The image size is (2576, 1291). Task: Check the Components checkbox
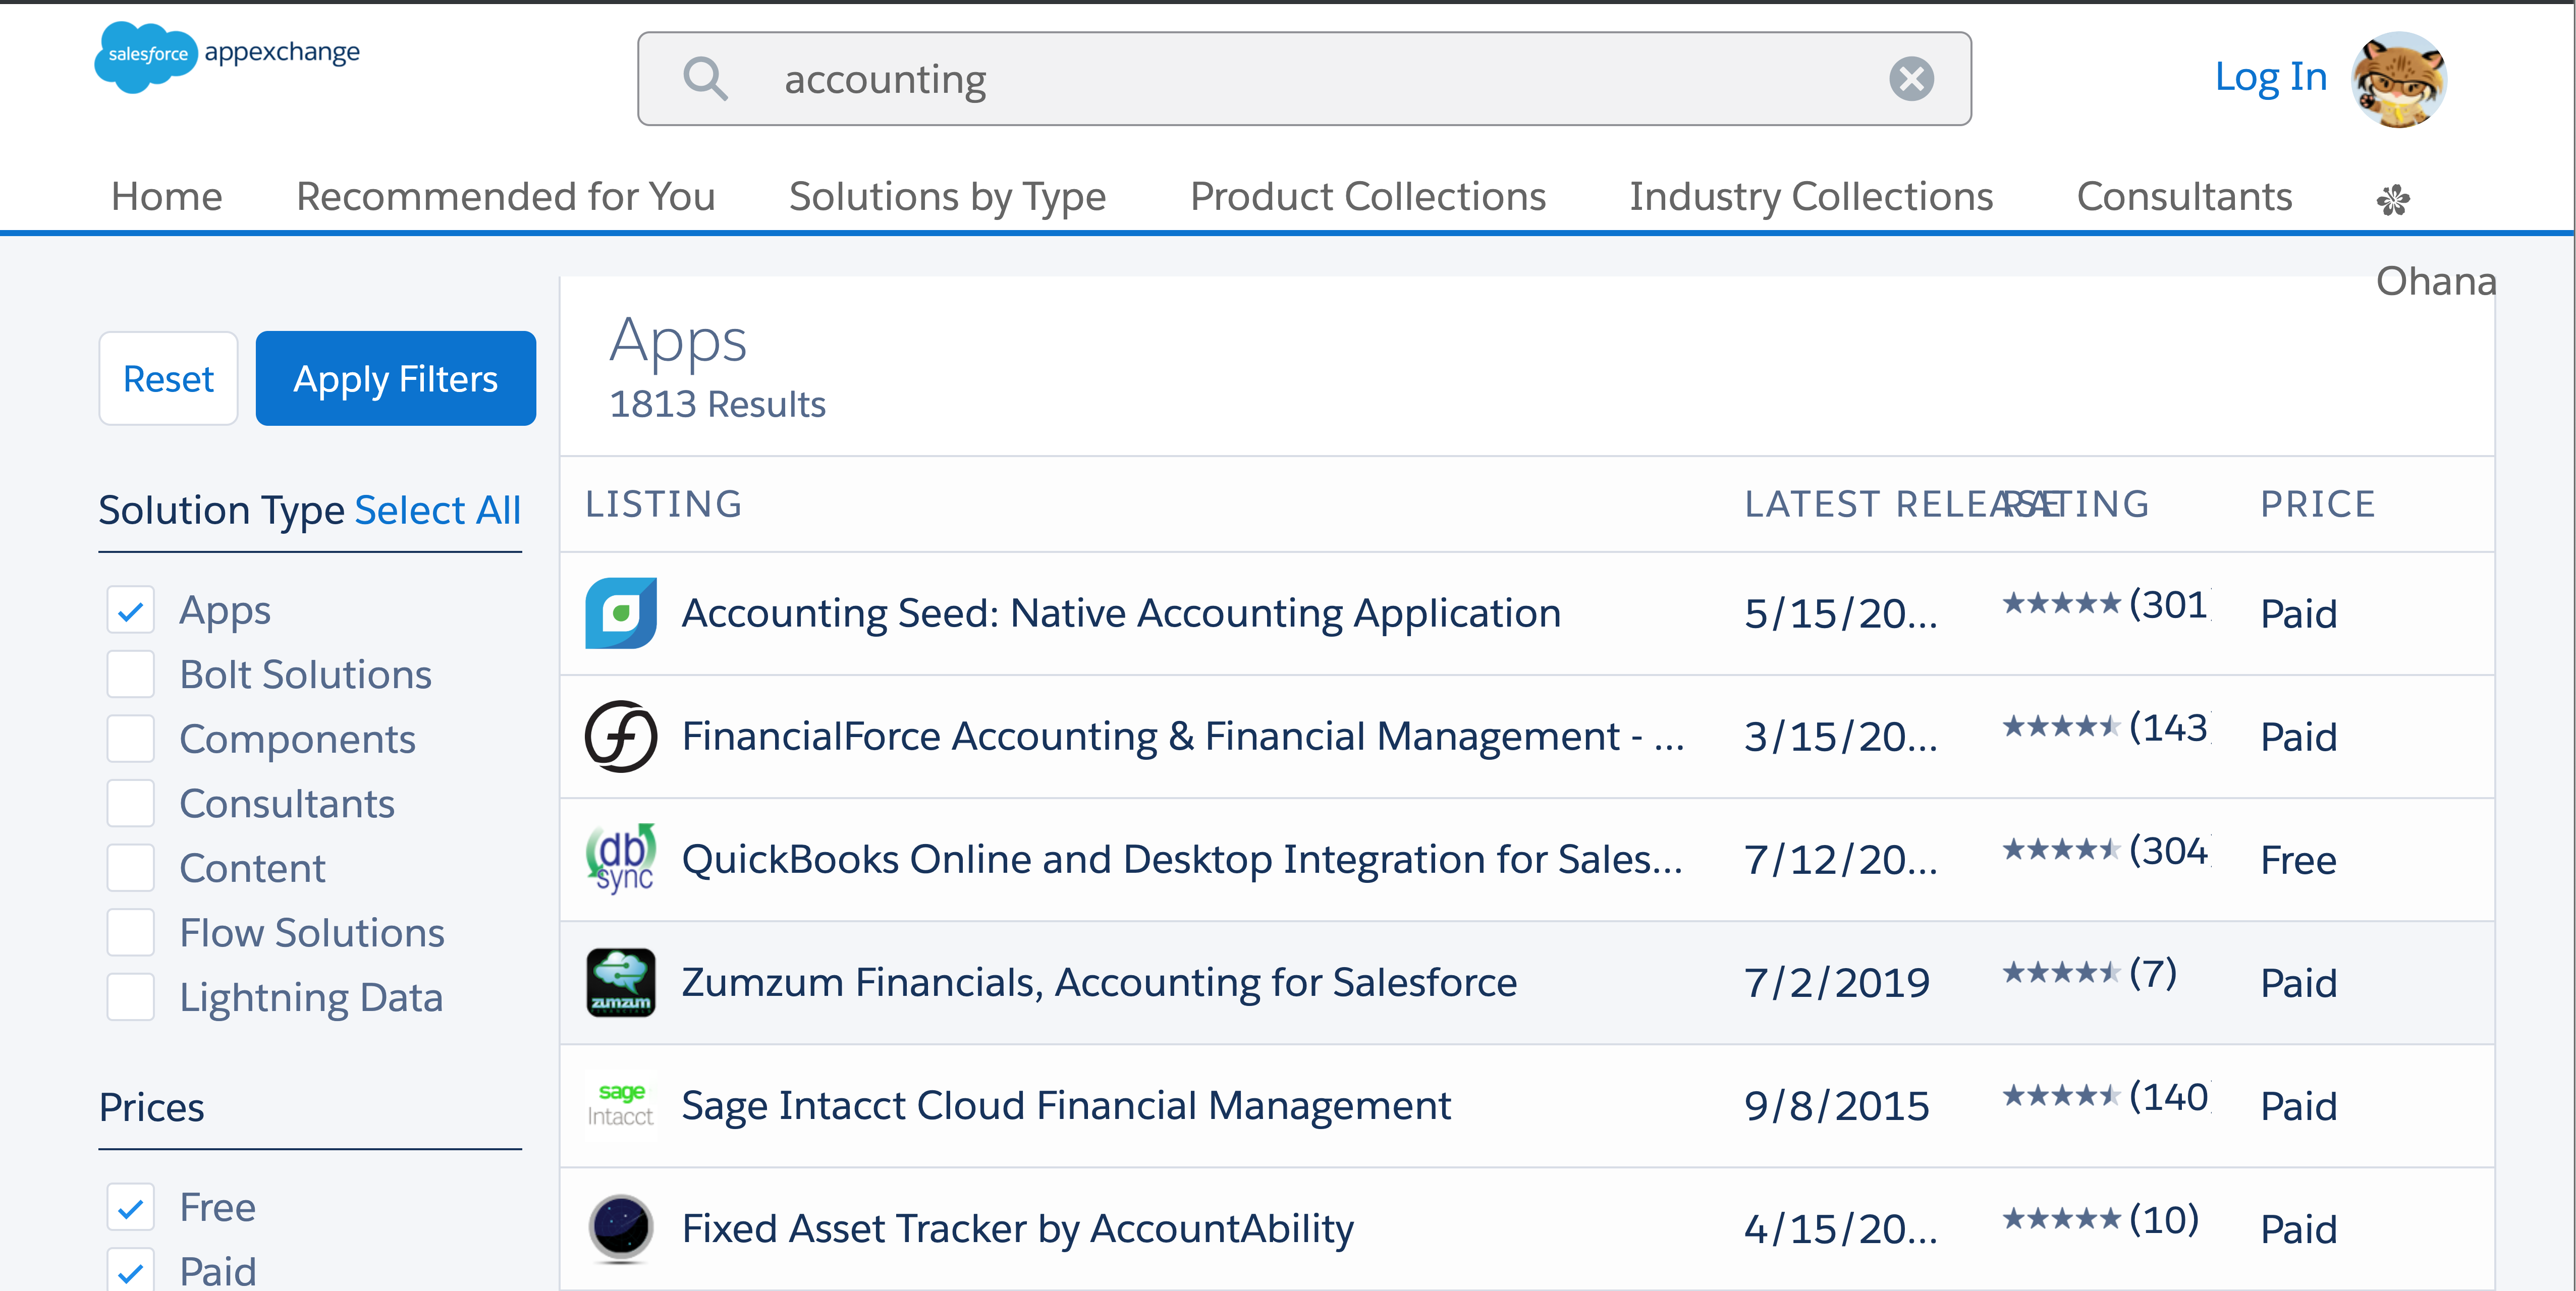coord(131,739)
